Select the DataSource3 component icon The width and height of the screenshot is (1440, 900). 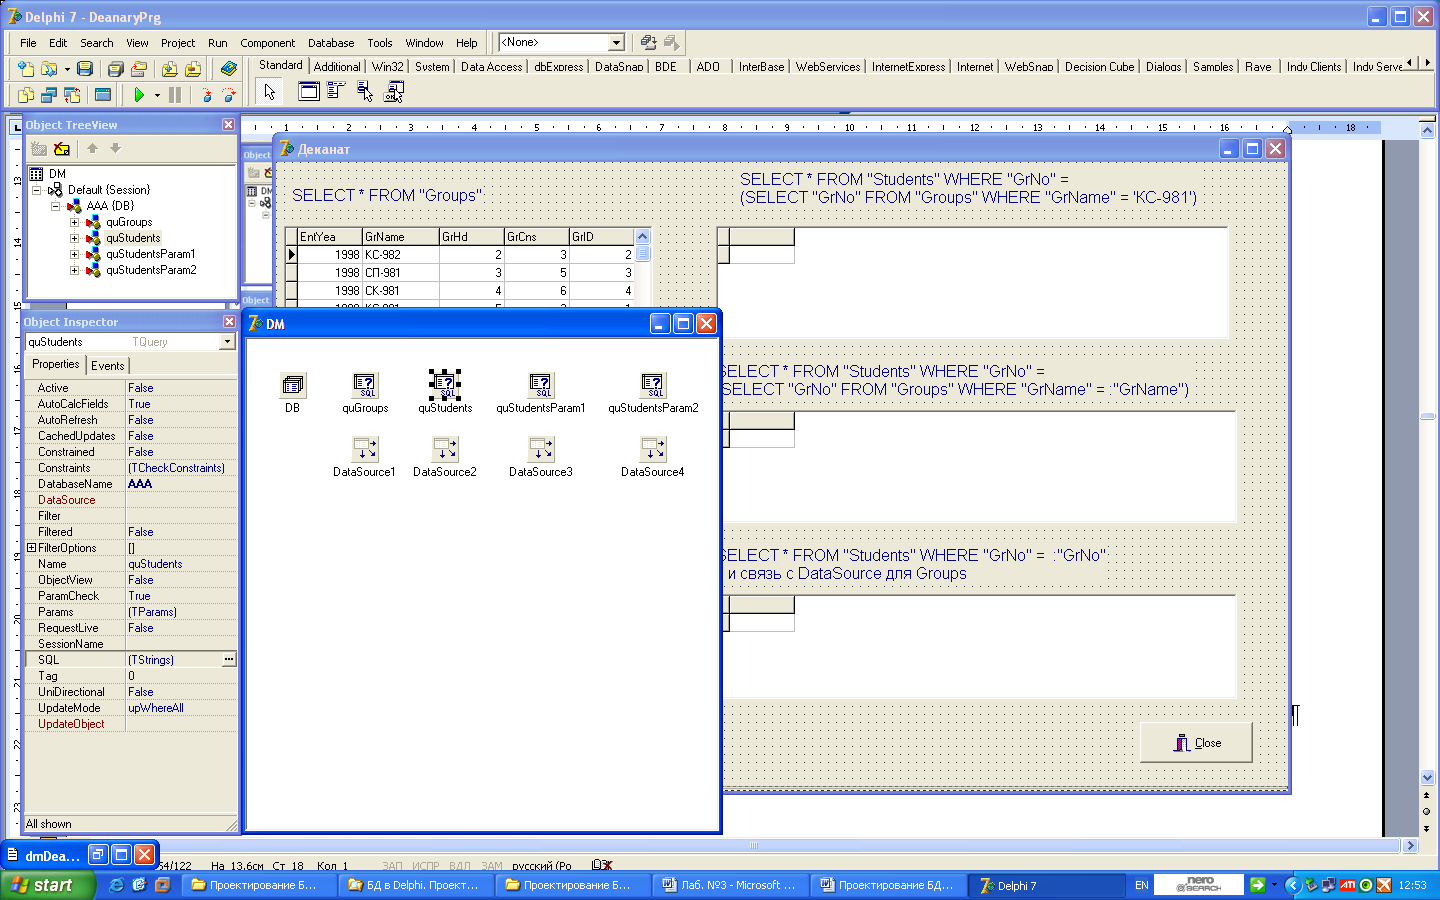[541, 449]
